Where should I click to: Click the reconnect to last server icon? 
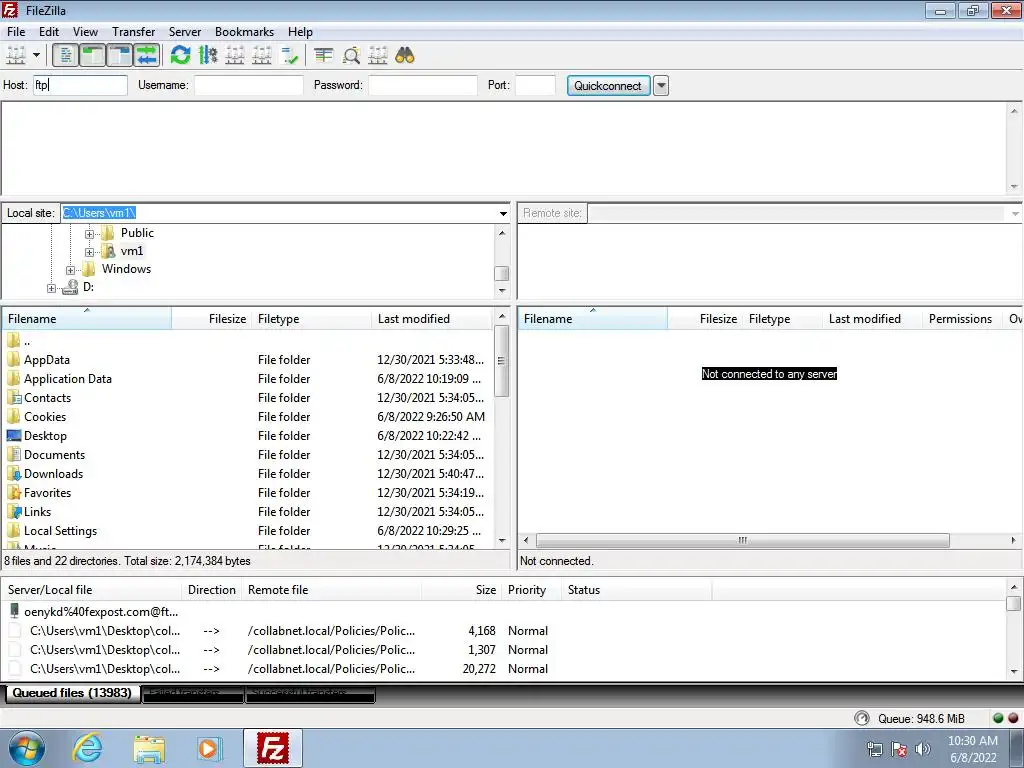[x=289, y=56]
